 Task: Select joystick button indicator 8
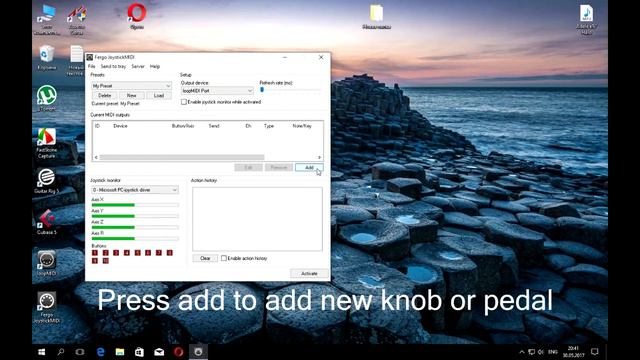click(170, 253)
